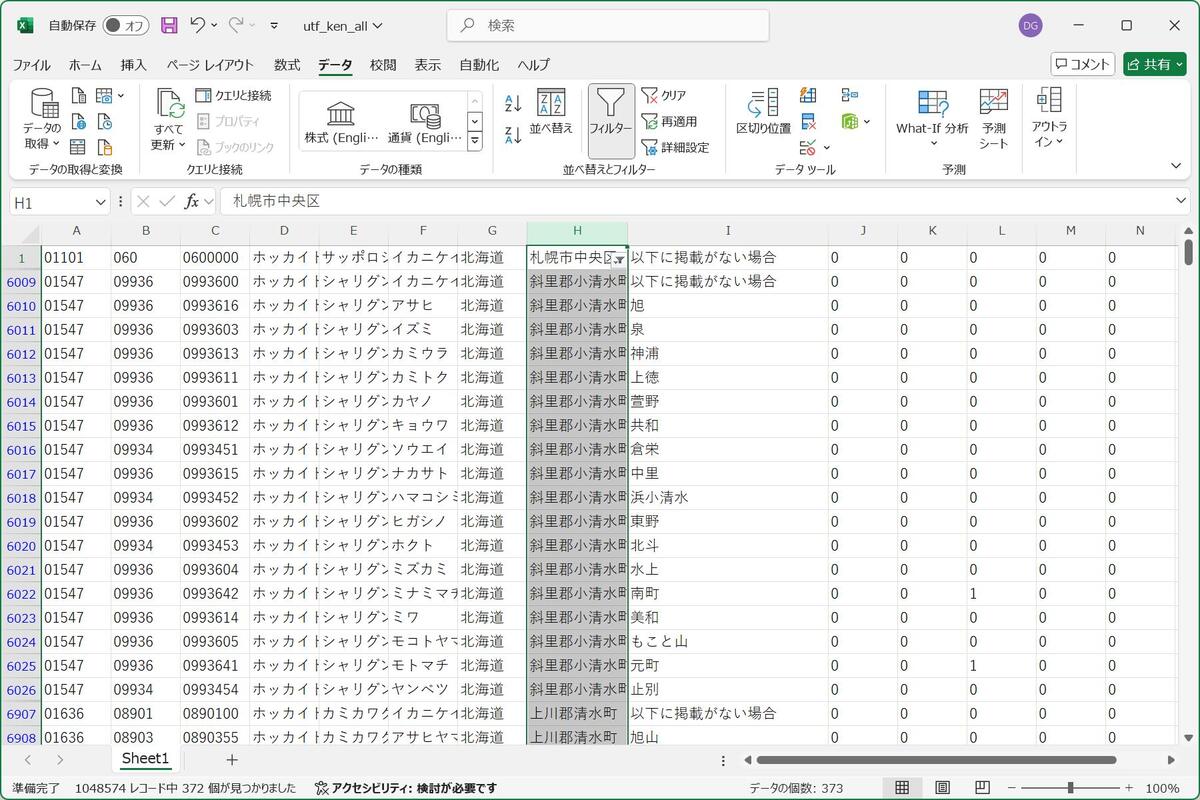Click cell containing 浜小清水
The height and width of the screenshot is (800, 1200).
click(727, 498)
